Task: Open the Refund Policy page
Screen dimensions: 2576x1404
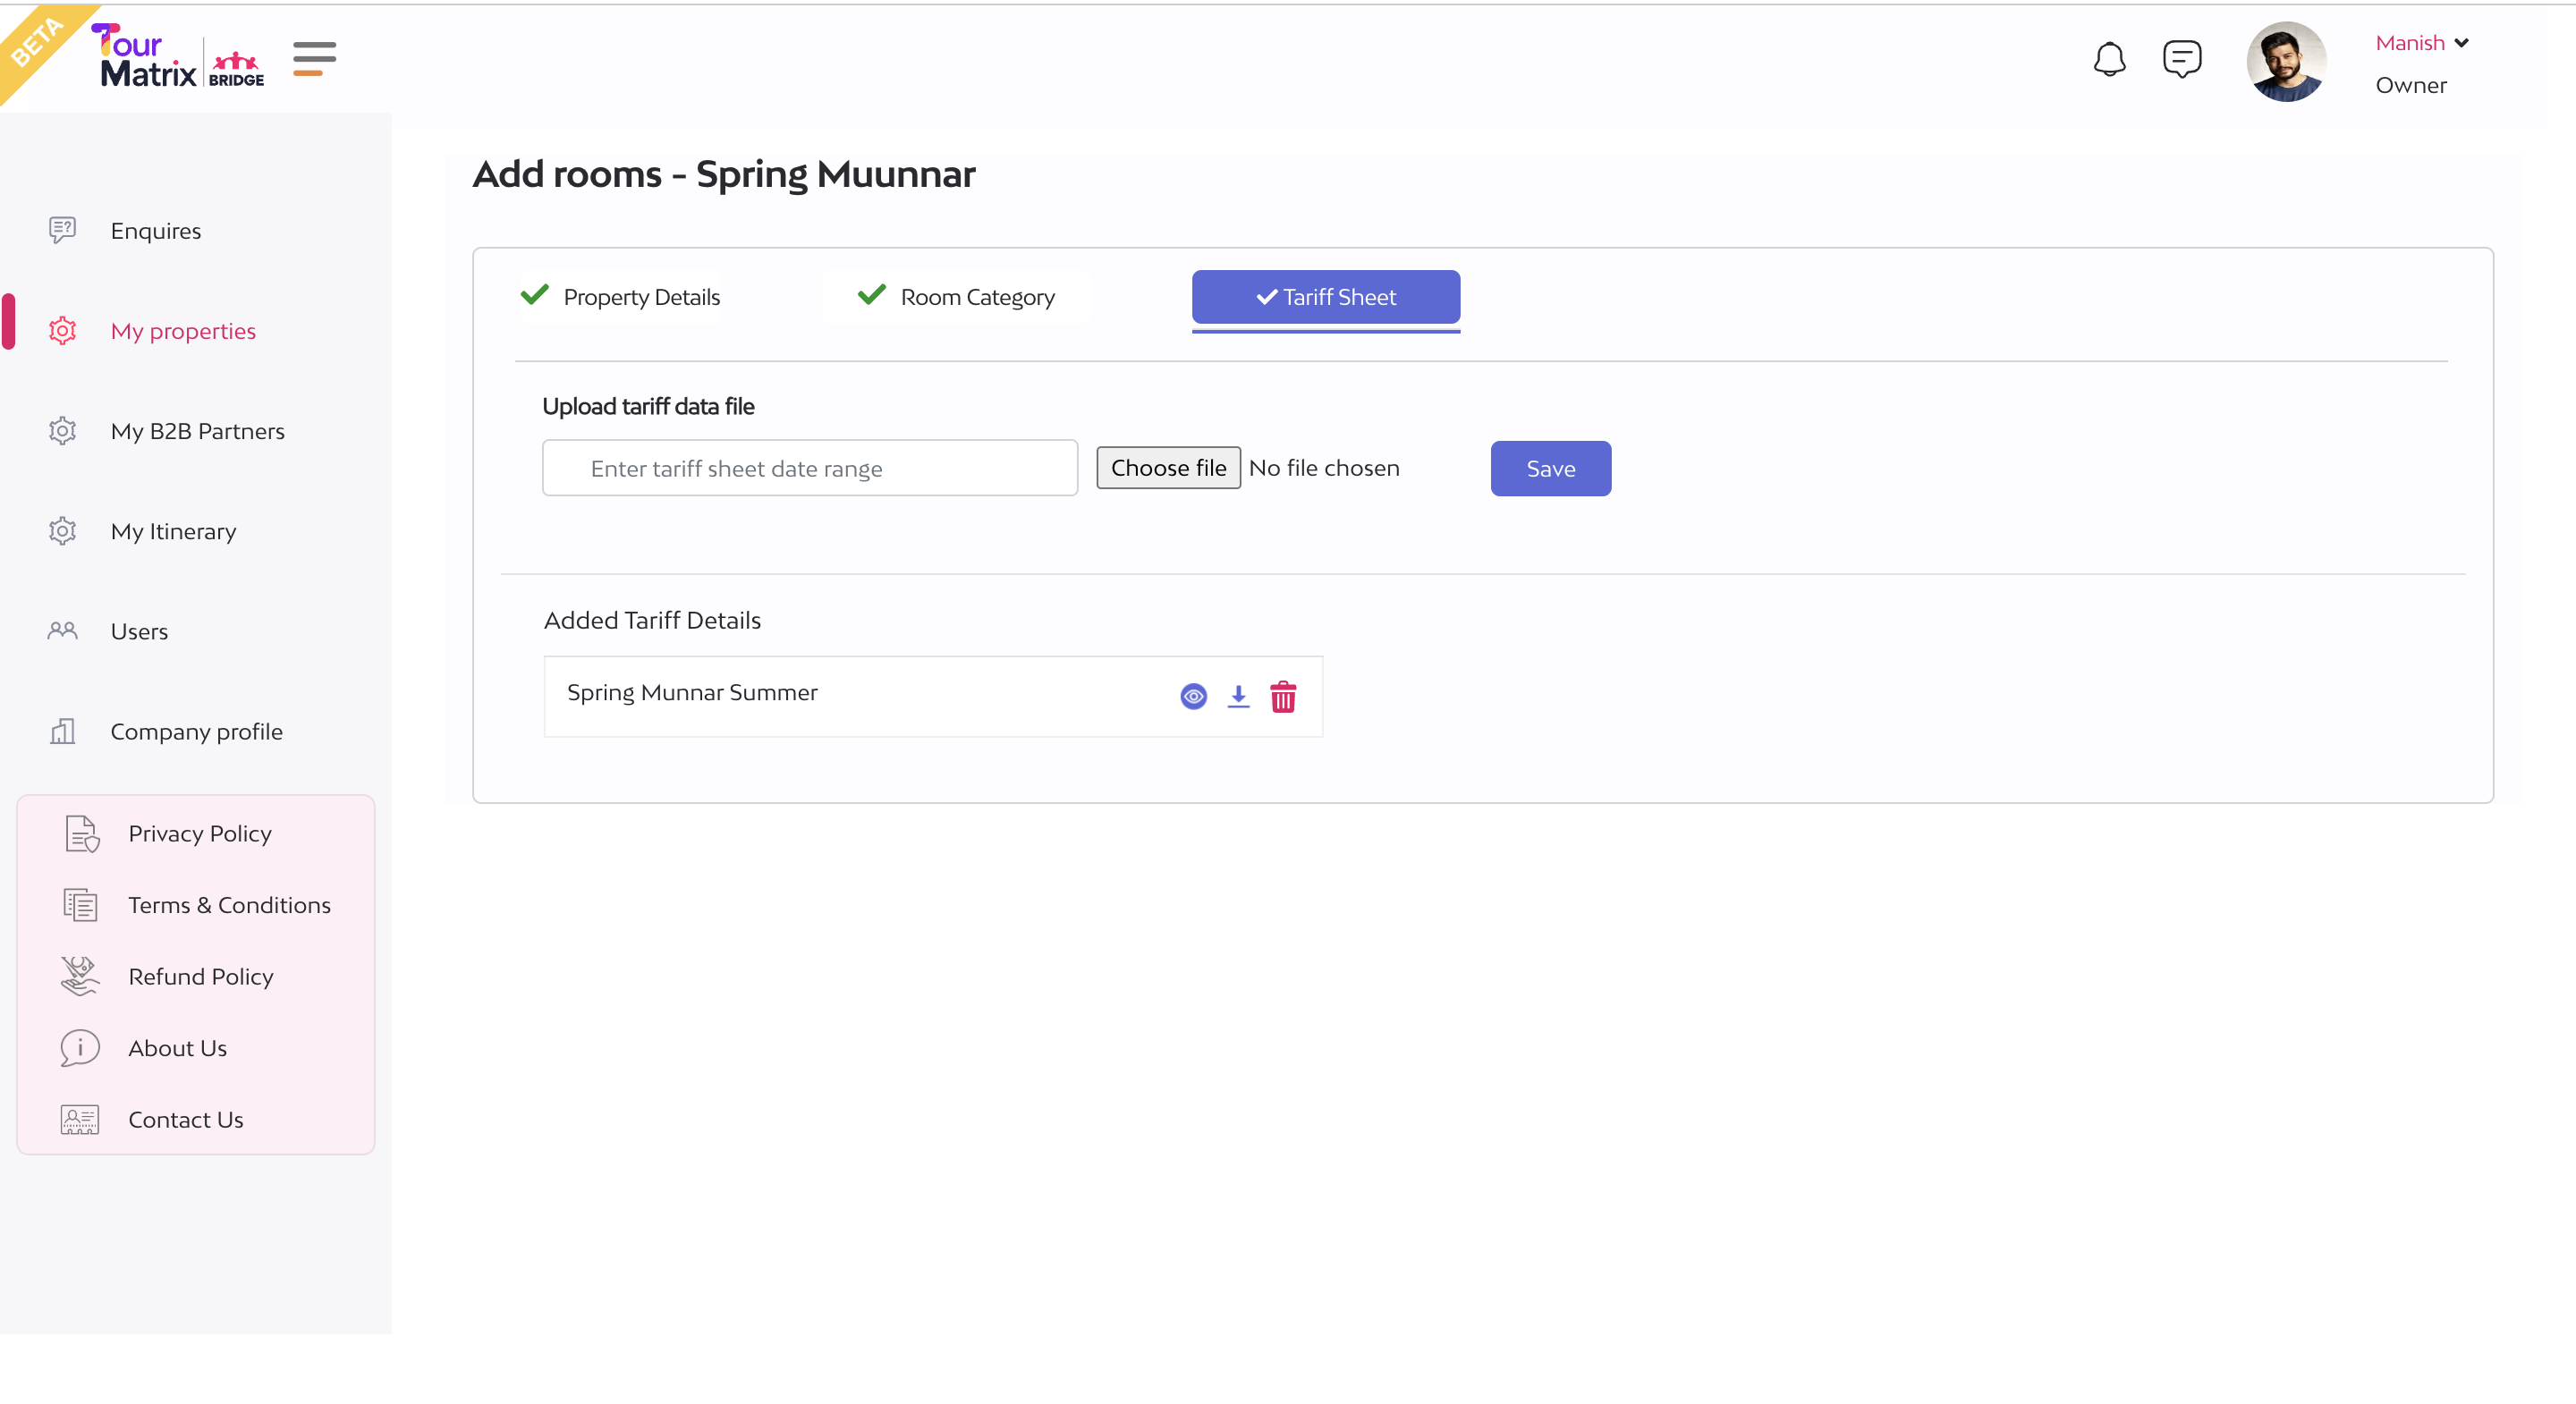Action: pyautogui.click(x=200, y=977)
